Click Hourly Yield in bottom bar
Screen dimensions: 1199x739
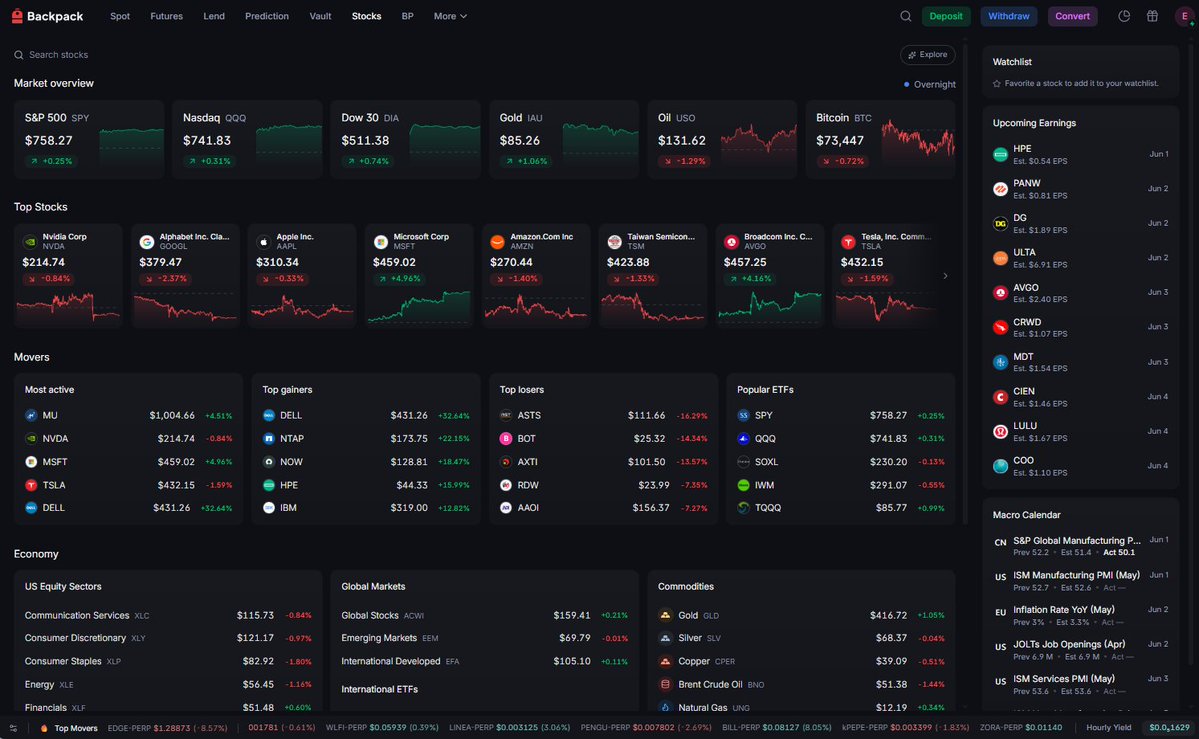tap(1108, 728)
